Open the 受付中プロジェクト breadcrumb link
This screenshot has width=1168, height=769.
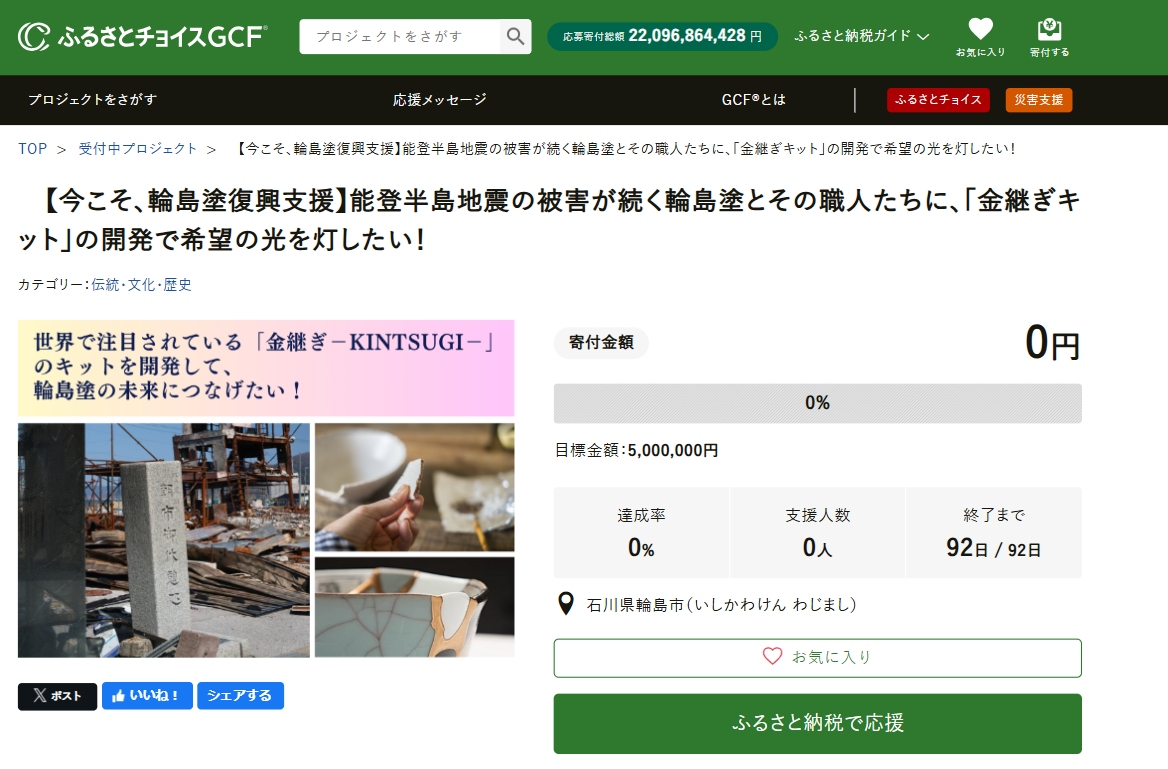click(x=138, y=149)
